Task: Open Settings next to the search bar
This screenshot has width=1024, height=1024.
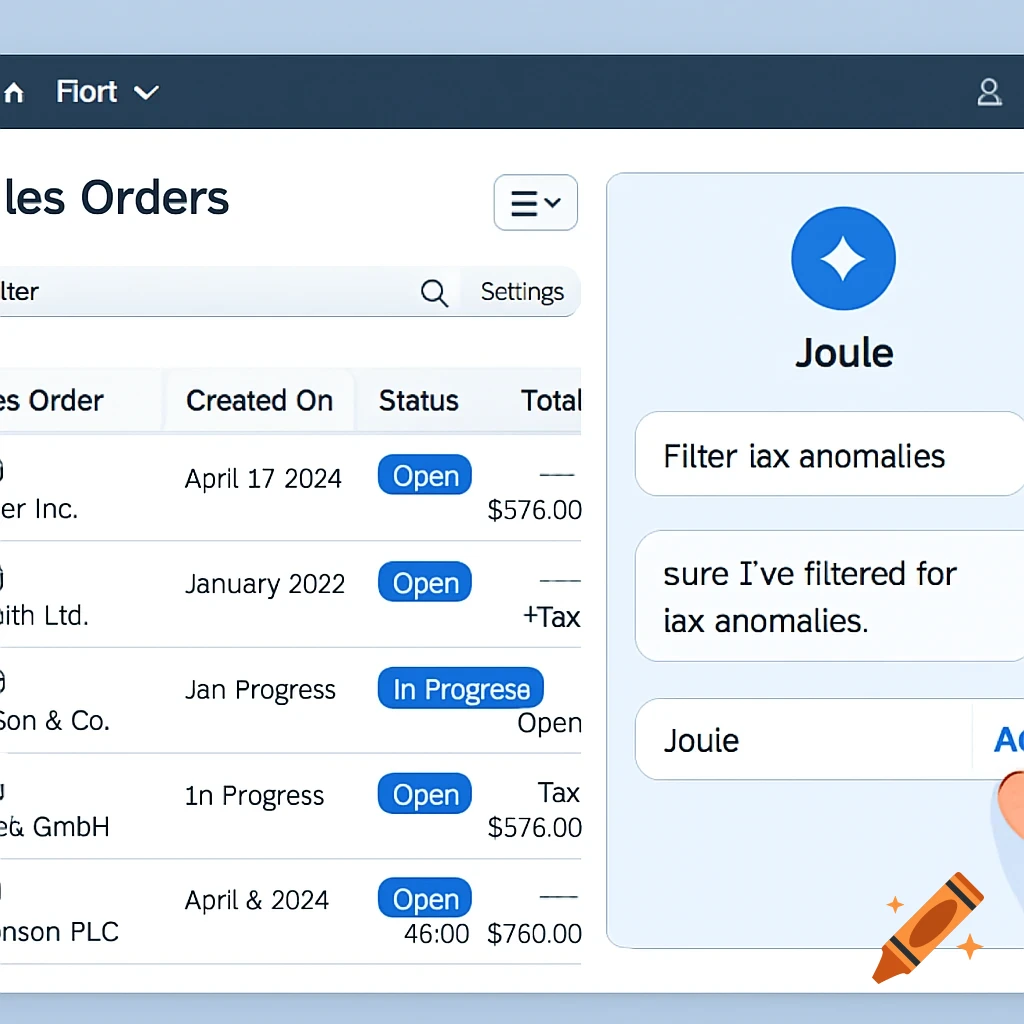Action: click(x=521, y=292)
